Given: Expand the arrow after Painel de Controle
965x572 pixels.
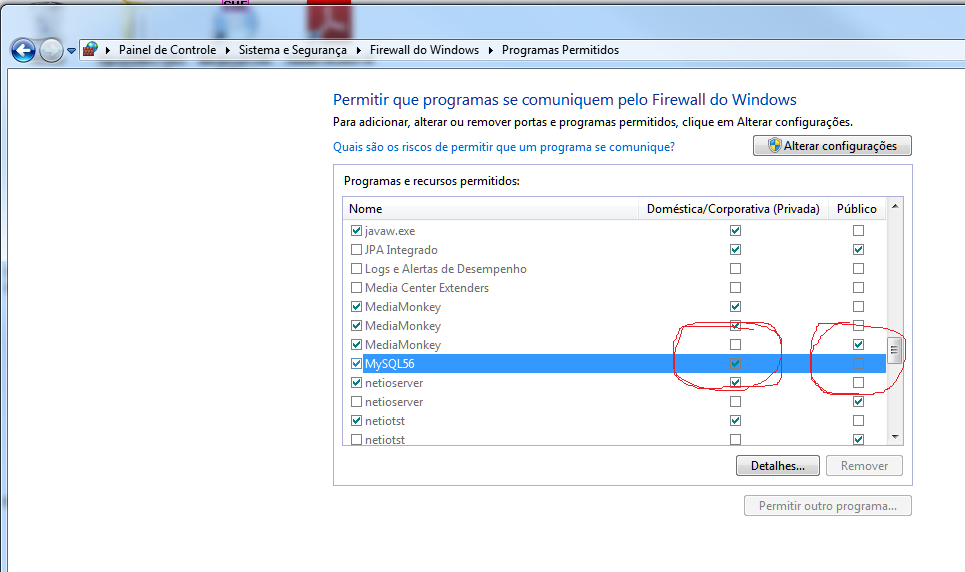Looking at the screenshot, I should [x=227, y=50].
